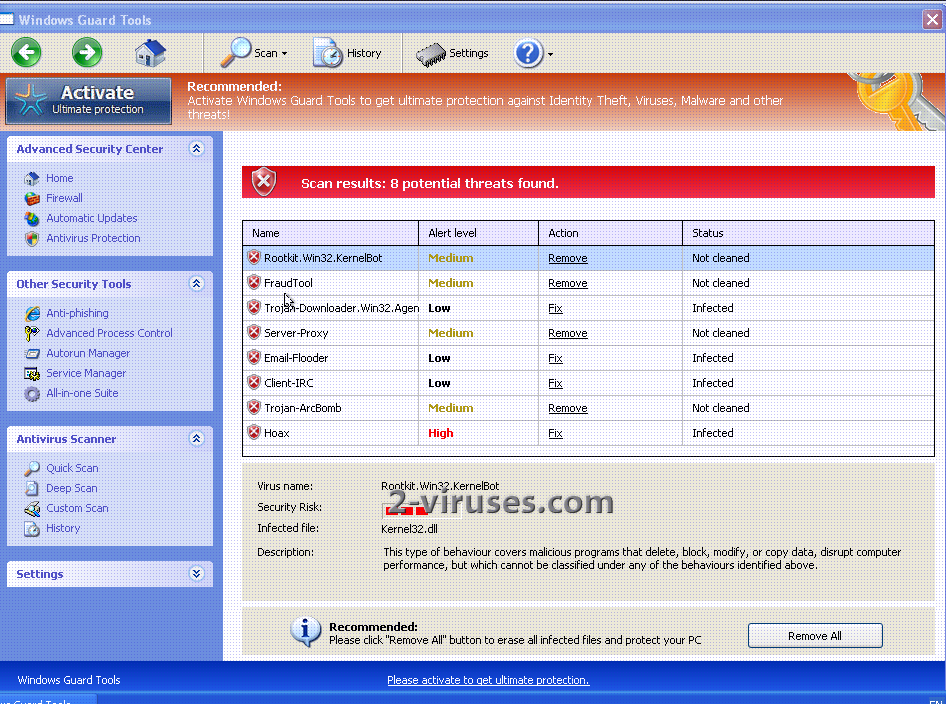Go forward with the green right arrow
946x704 pixels.
(x=87, y=52)
